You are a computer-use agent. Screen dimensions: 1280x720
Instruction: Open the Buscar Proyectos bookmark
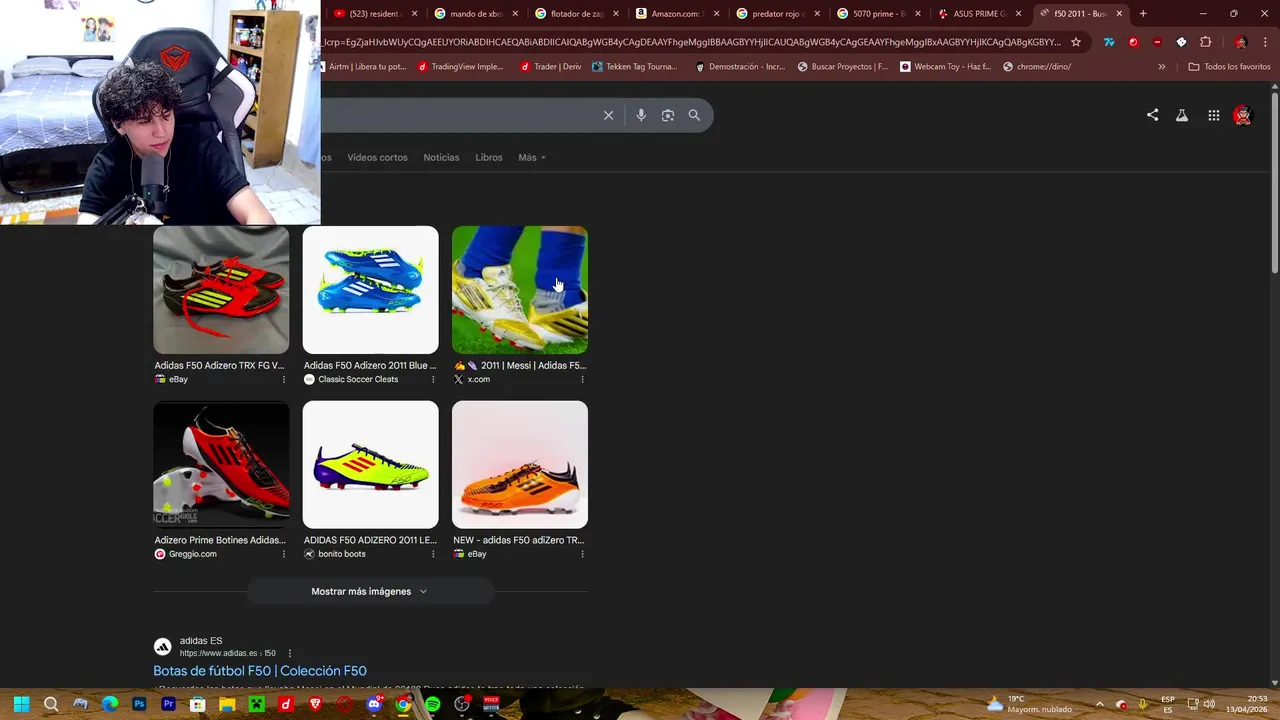point(842,67)
